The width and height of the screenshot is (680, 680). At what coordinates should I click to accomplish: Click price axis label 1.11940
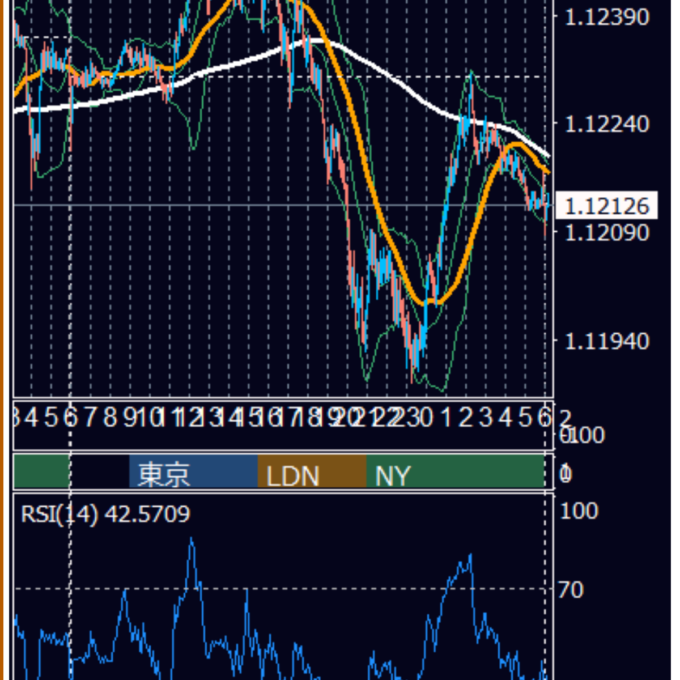607,341
